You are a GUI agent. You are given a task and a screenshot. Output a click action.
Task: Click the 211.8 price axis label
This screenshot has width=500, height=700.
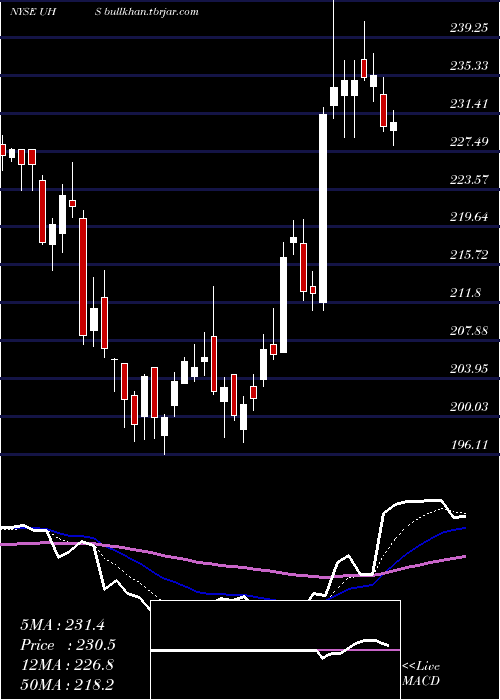click(466, 293)
